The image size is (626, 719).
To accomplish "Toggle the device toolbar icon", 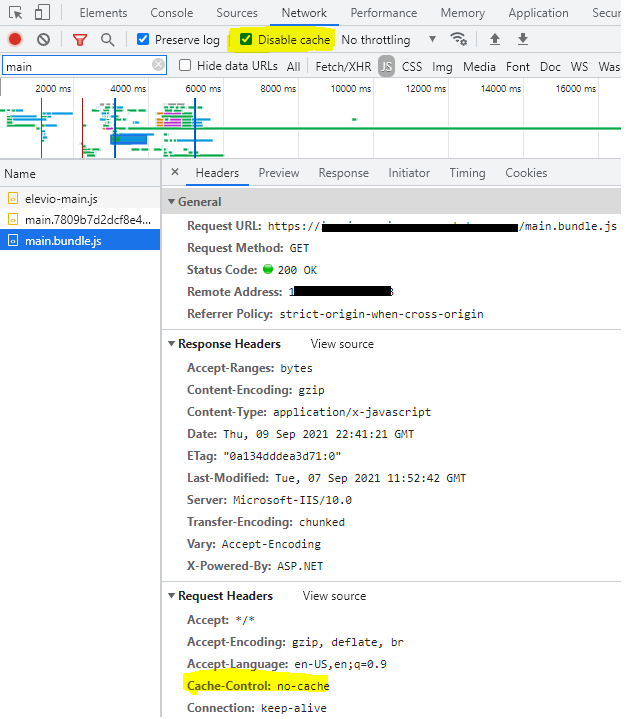I will point(42,12).
